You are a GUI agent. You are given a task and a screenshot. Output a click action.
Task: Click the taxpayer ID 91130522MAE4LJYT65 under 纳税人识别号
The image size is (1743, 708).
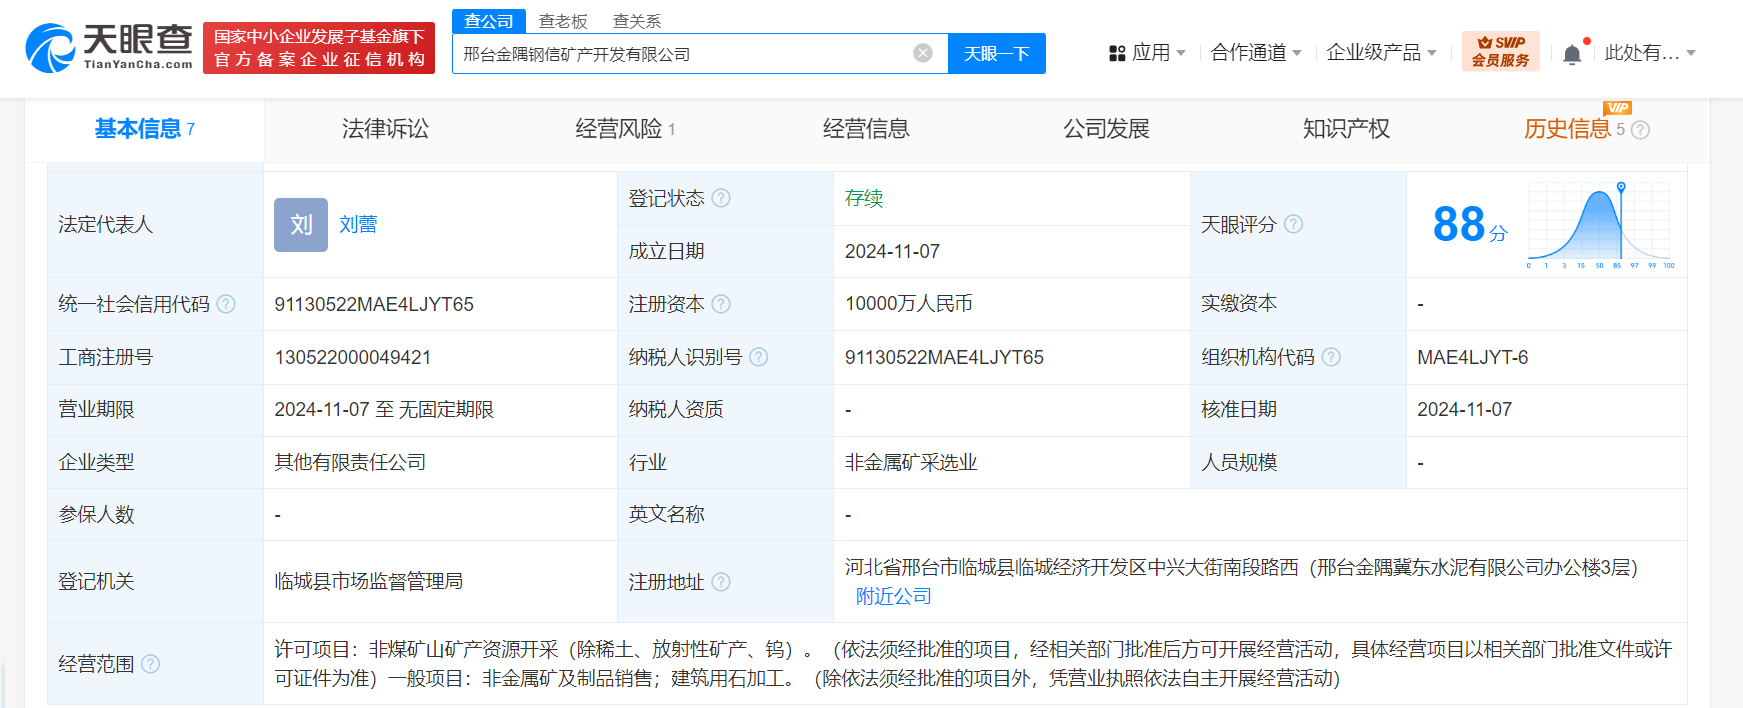(944, 357)
